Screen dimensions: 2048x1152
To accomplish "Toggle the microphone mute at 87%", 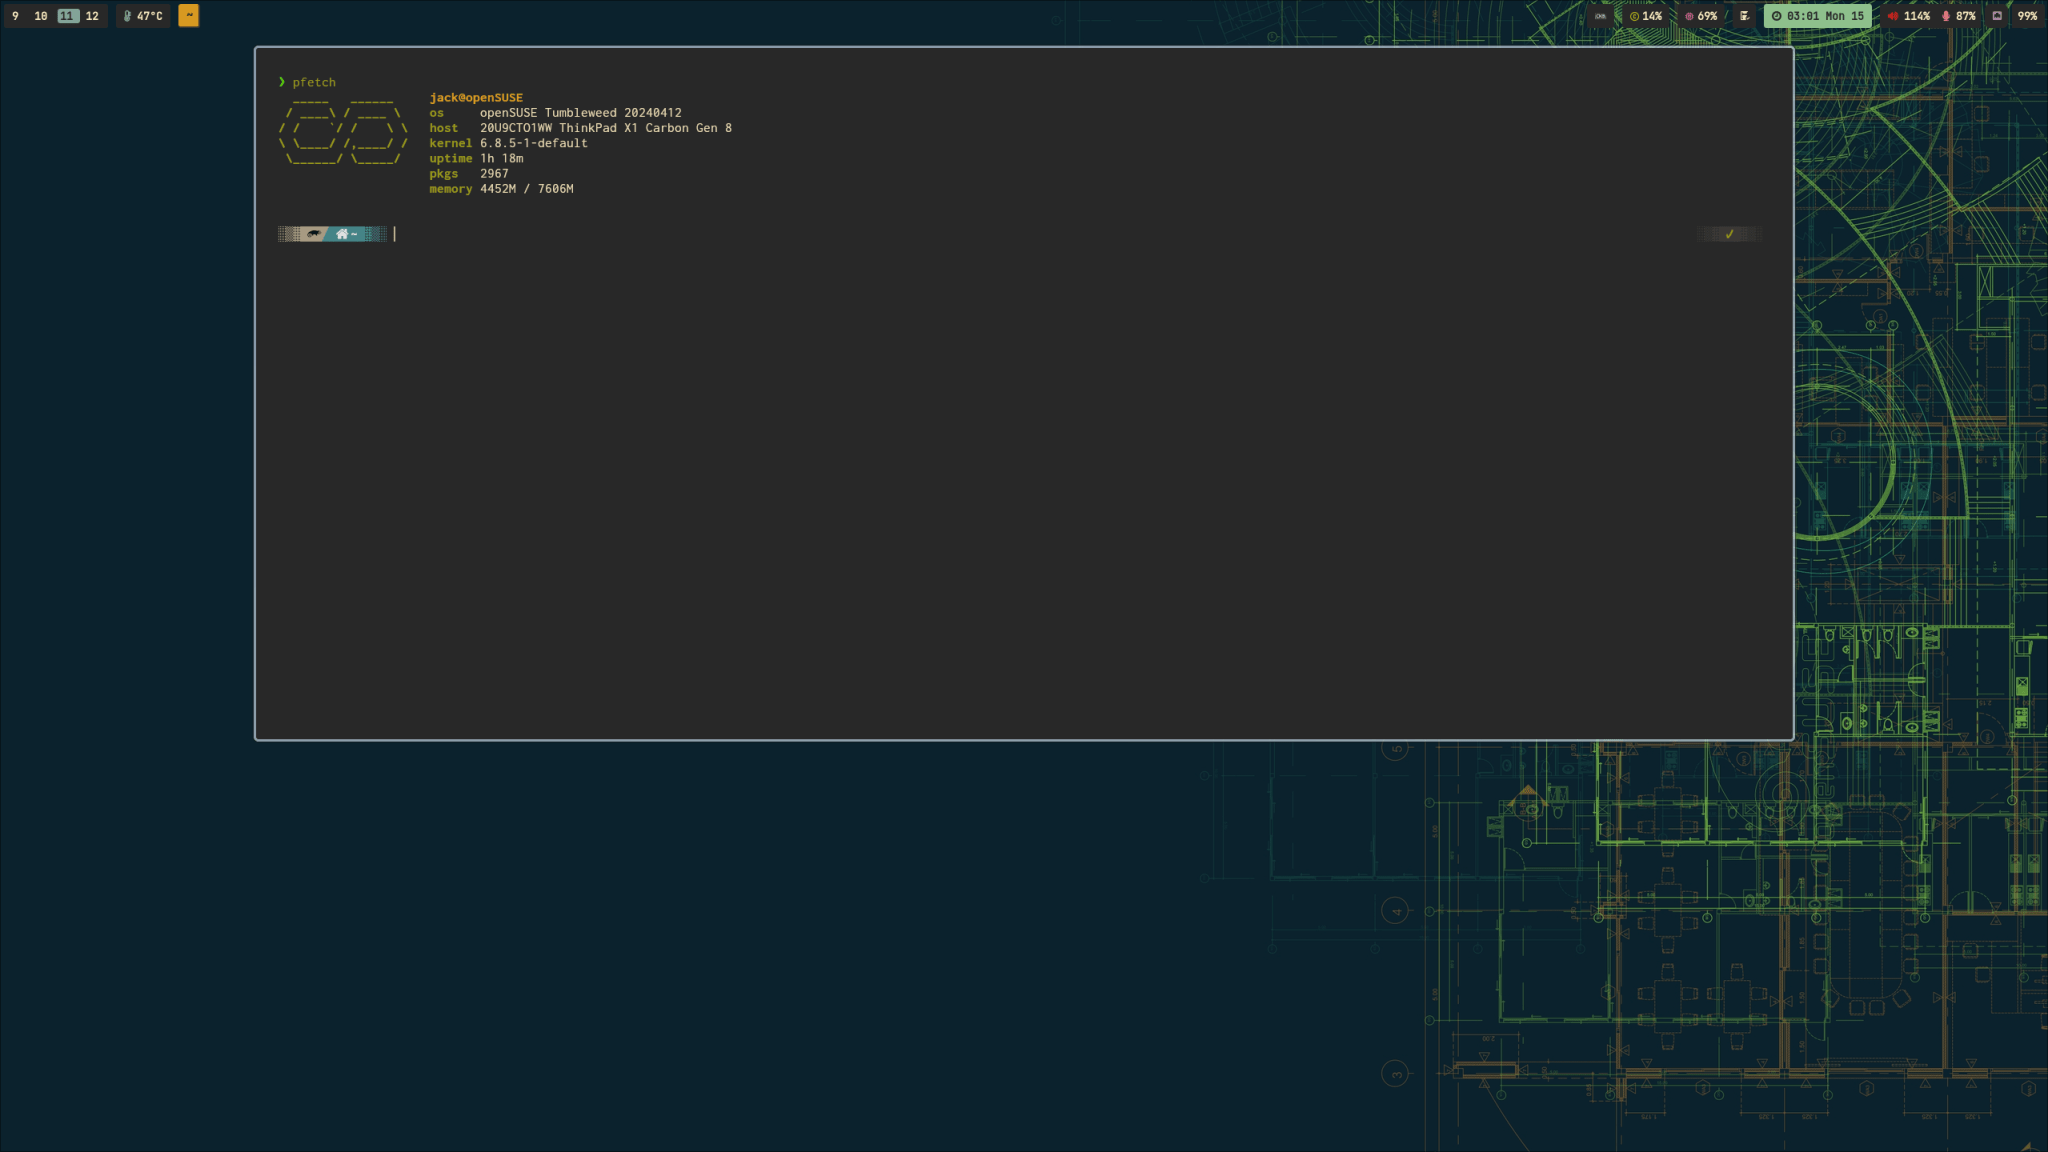I will pos(1946,16).
